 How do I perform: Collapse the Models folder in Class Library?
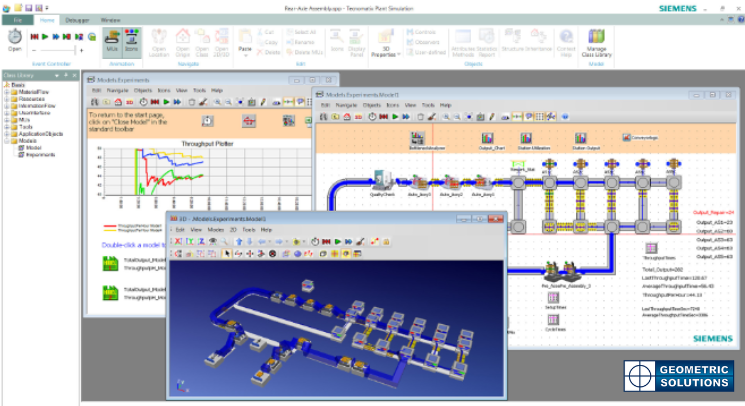[x=7, y=141]
